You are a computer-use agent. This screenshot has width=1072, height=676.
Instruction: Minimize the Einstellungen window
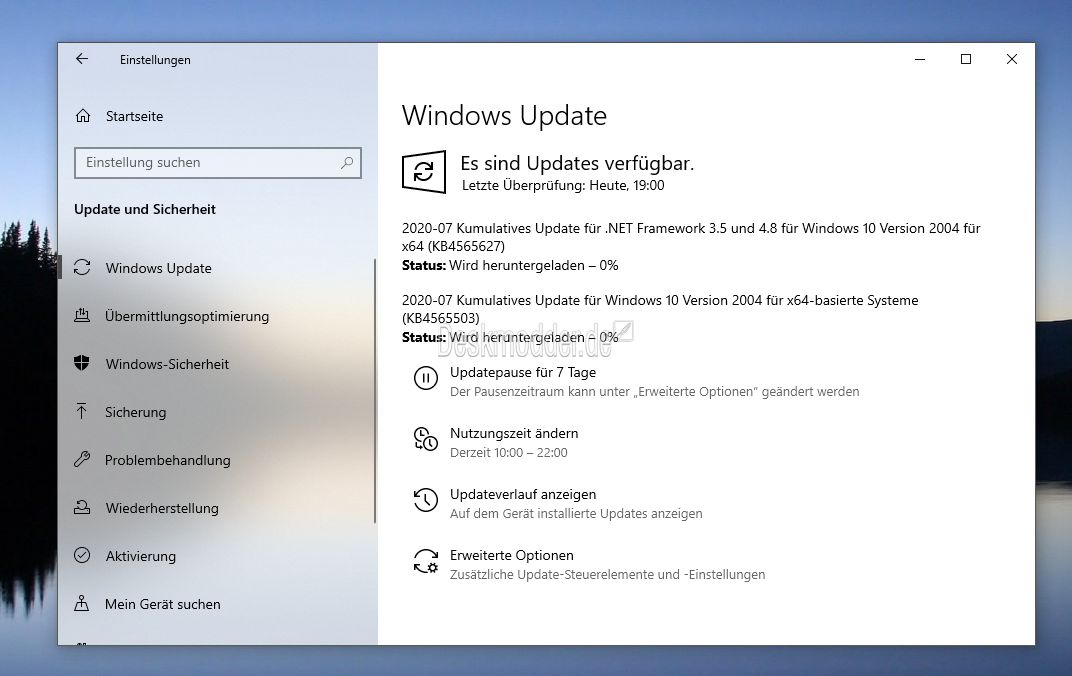point(920,59)
